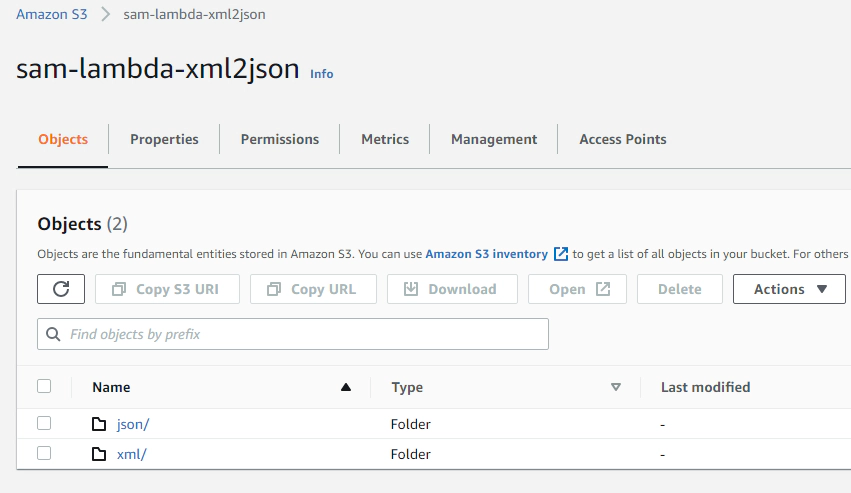Viewport: 851px width, 493px height.
Task: Click the Download button
Action: tap(452, 289)
